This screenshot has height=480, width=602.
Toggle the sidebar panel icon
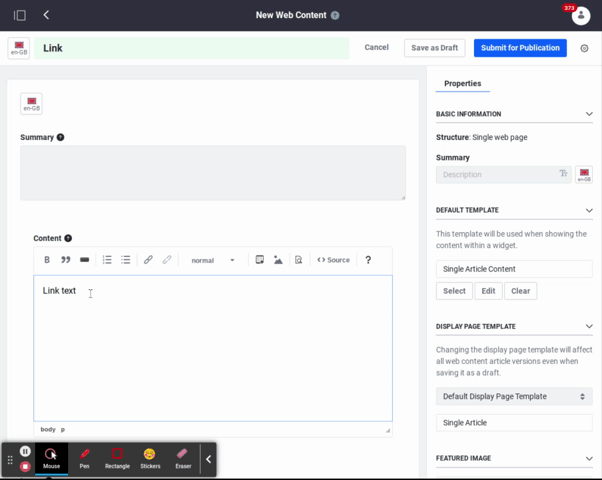pyautogui.click(x=20, y=15)
